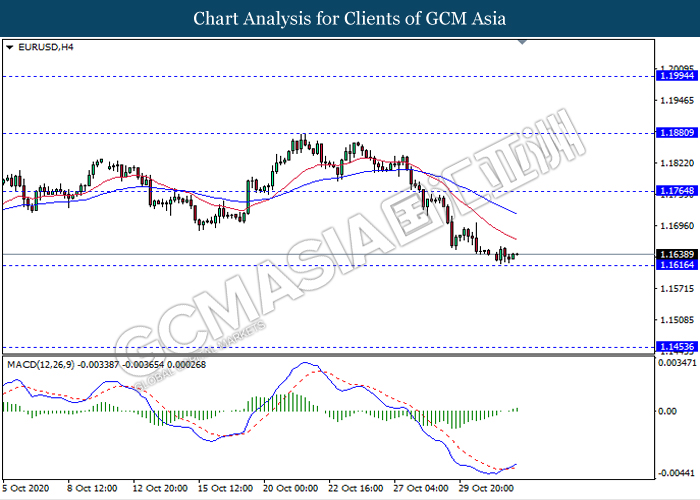Click the 1.19944 resistance price tag

click(x=675, y=76)
